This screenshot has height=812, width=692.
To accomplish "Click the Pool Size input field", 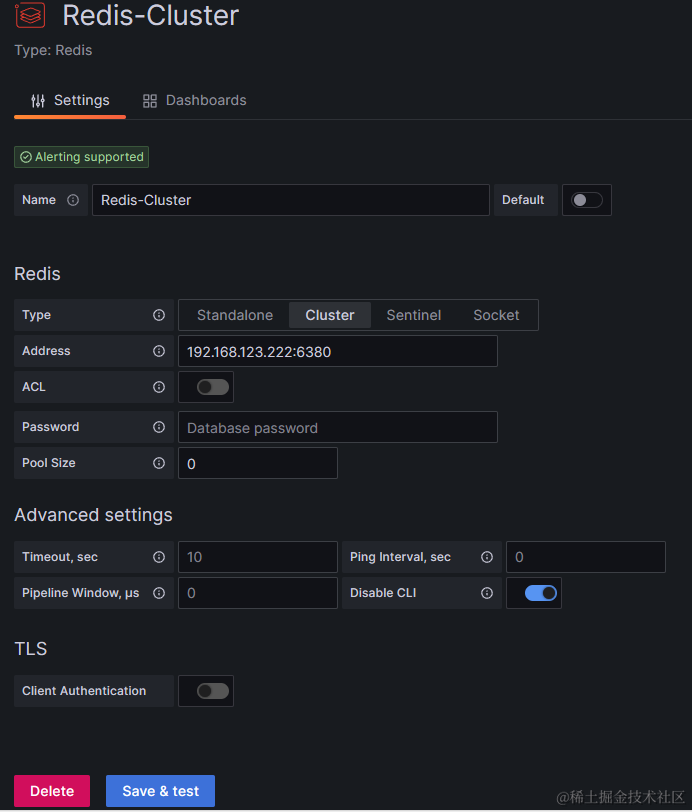I will pos(258,463).
